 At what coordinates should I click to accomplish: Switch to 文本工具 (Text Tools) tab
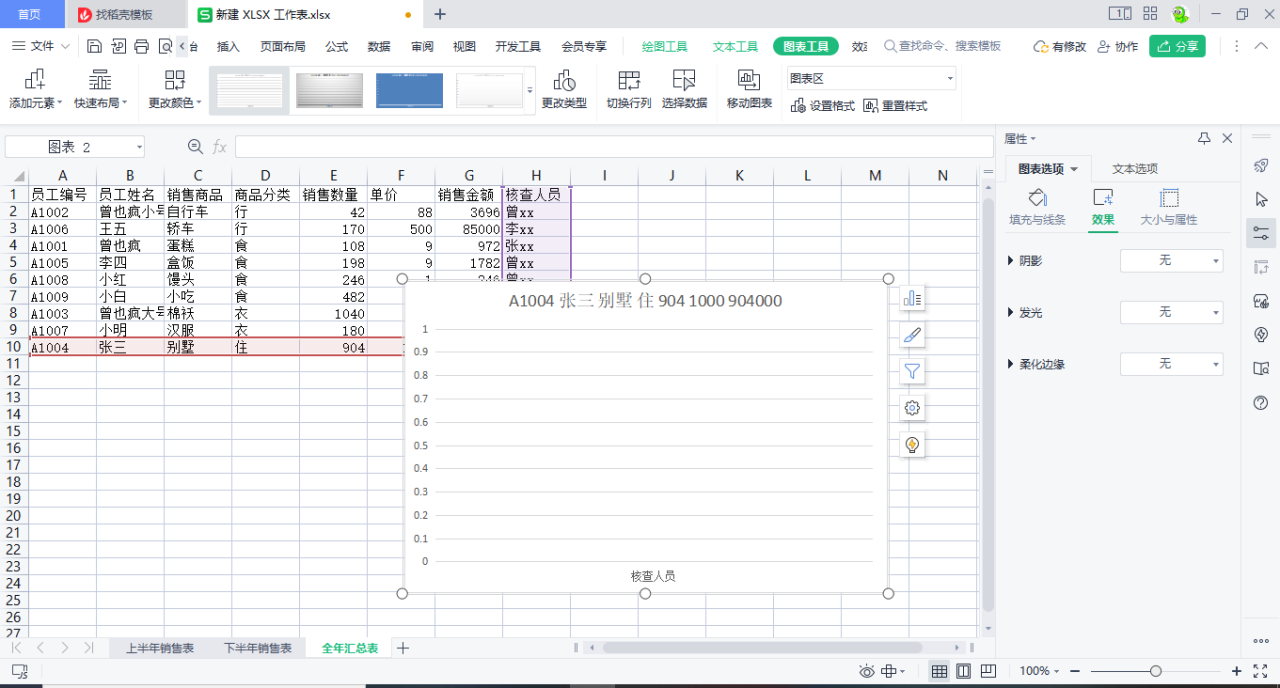pos(735,46)
